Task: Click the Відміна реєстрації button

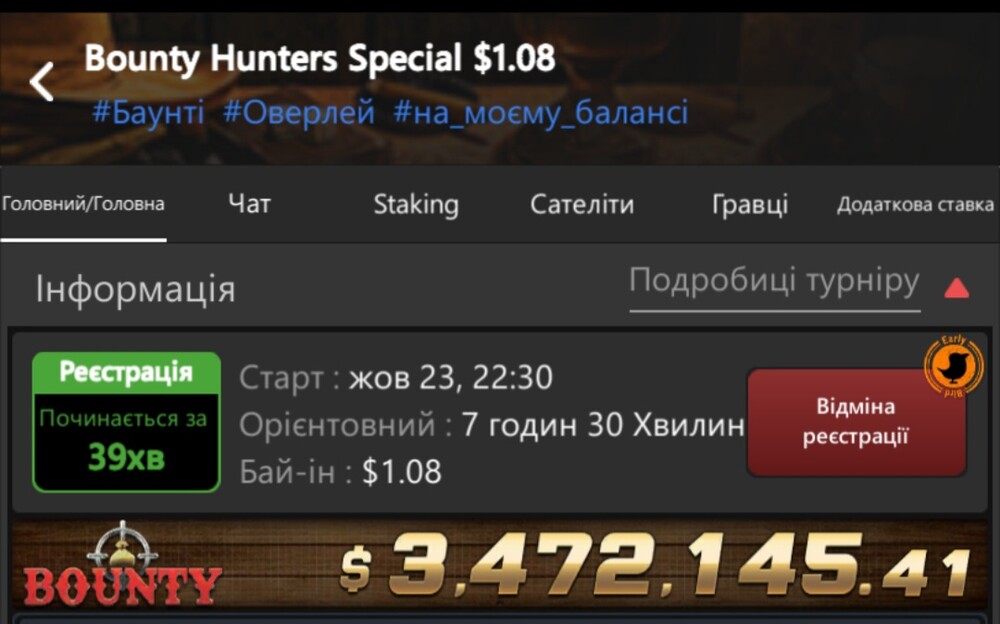Action: 856,422
